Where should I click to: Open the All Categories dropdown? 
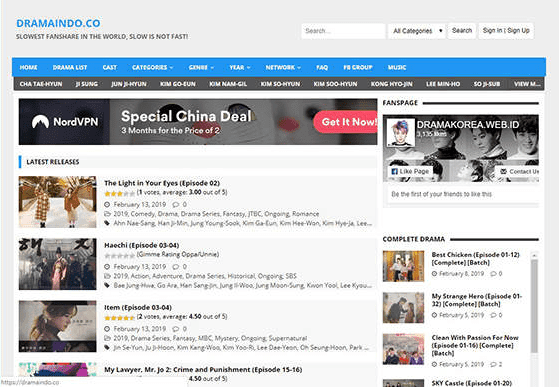click(417, 31)
